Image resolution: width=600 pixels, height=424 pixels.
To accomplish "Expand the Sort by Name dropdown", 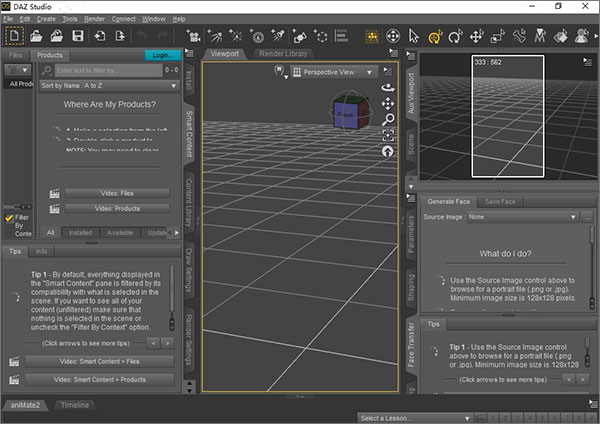I will click(x=108, y=87).
